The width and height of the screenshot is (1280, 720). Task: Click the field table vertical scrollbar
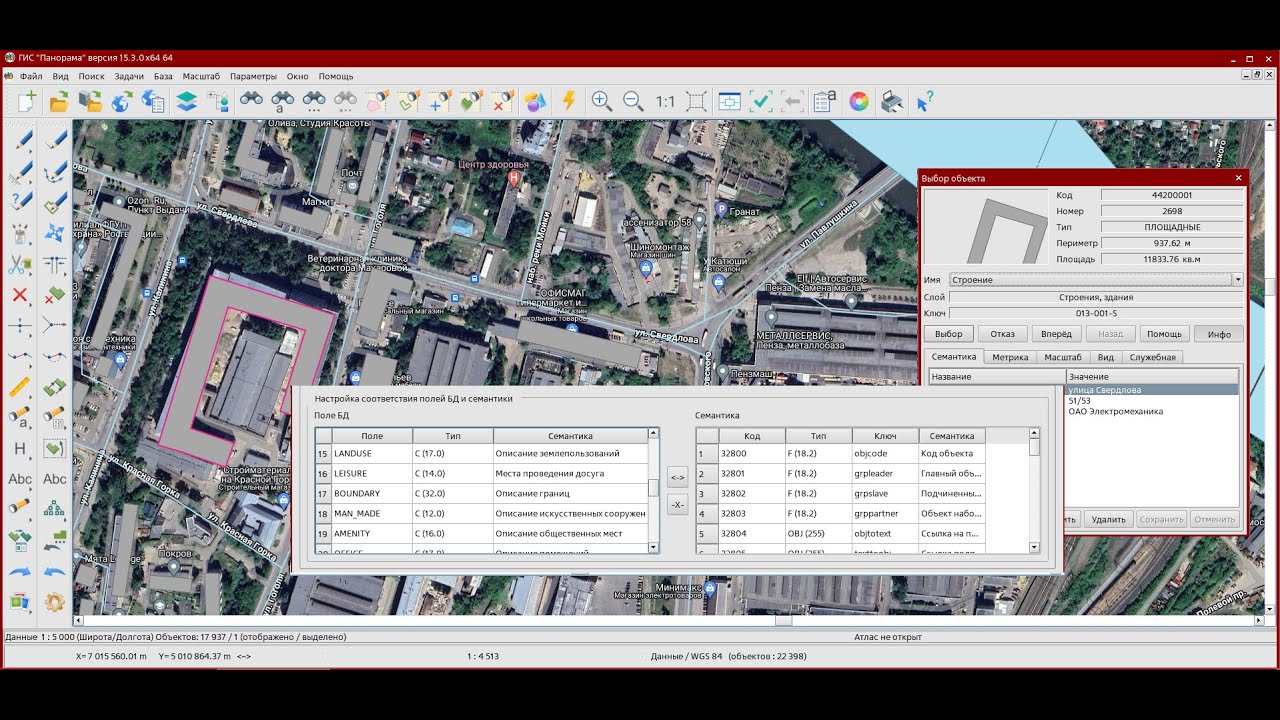[654, 490]
